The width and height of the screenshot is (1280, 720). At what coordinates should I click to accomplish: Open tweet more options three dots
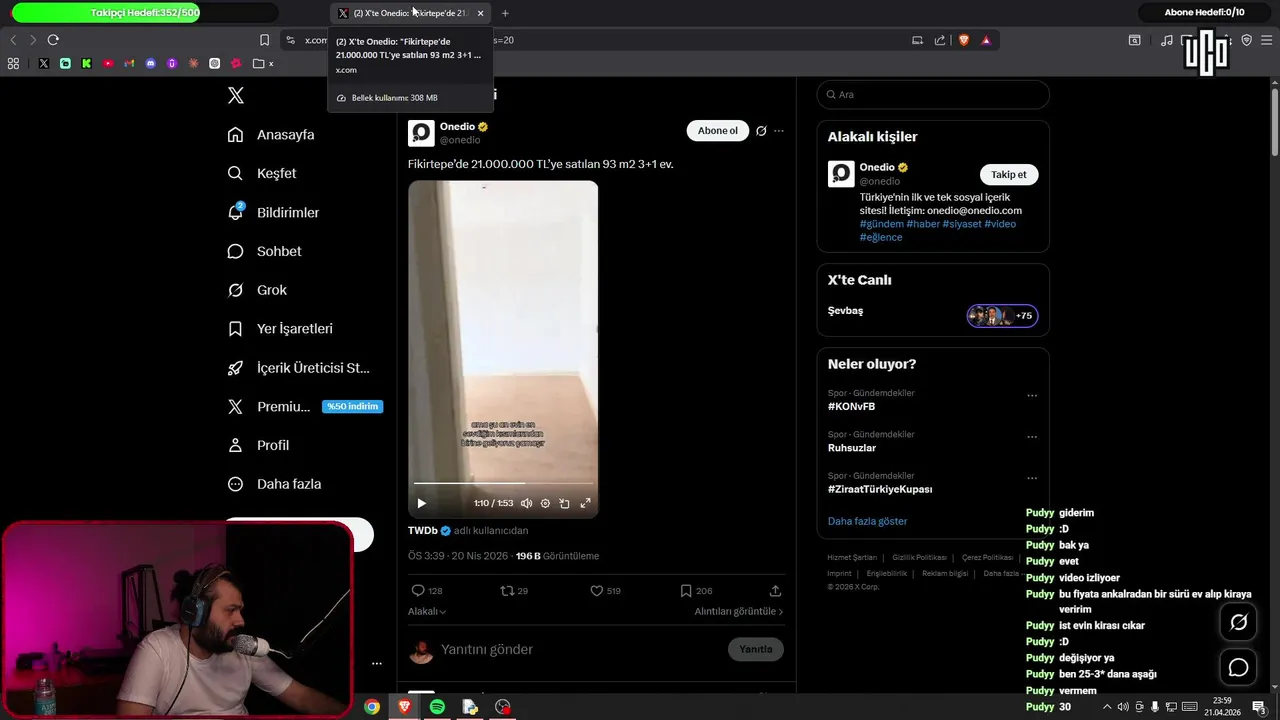pyautogui.click(x=779, y=131)
